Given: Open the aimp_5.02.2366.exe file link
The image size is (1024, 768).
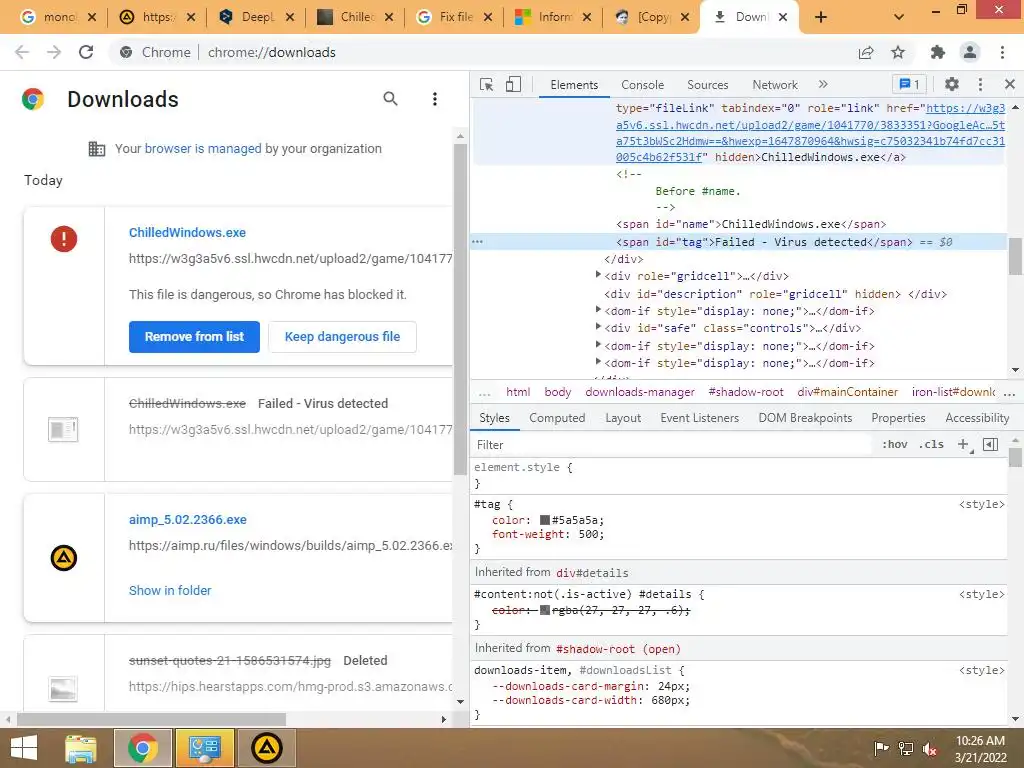Looking at the screenshot, I should [187, 520].
